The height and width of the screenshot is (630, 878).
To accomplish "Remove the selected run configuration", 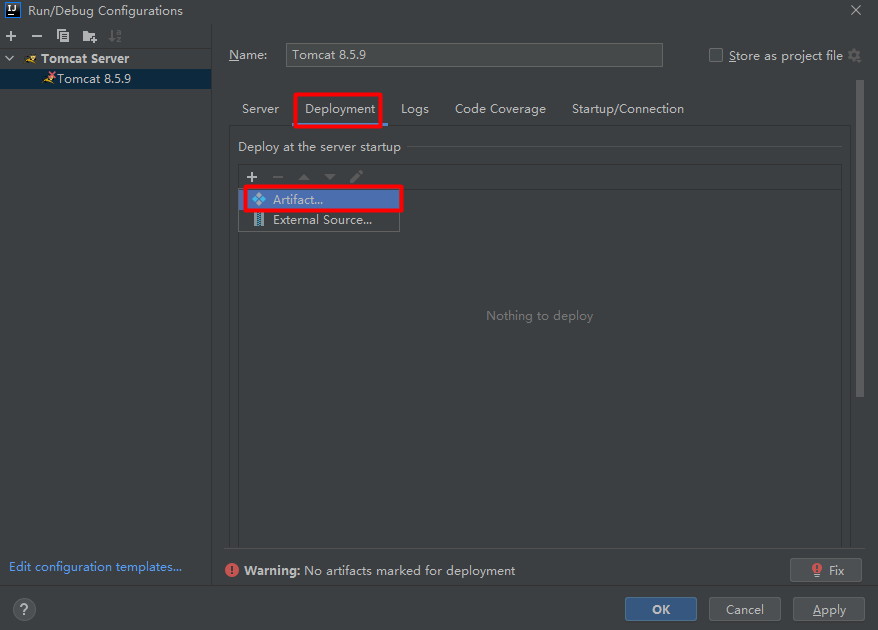I will tap(37, 36).
